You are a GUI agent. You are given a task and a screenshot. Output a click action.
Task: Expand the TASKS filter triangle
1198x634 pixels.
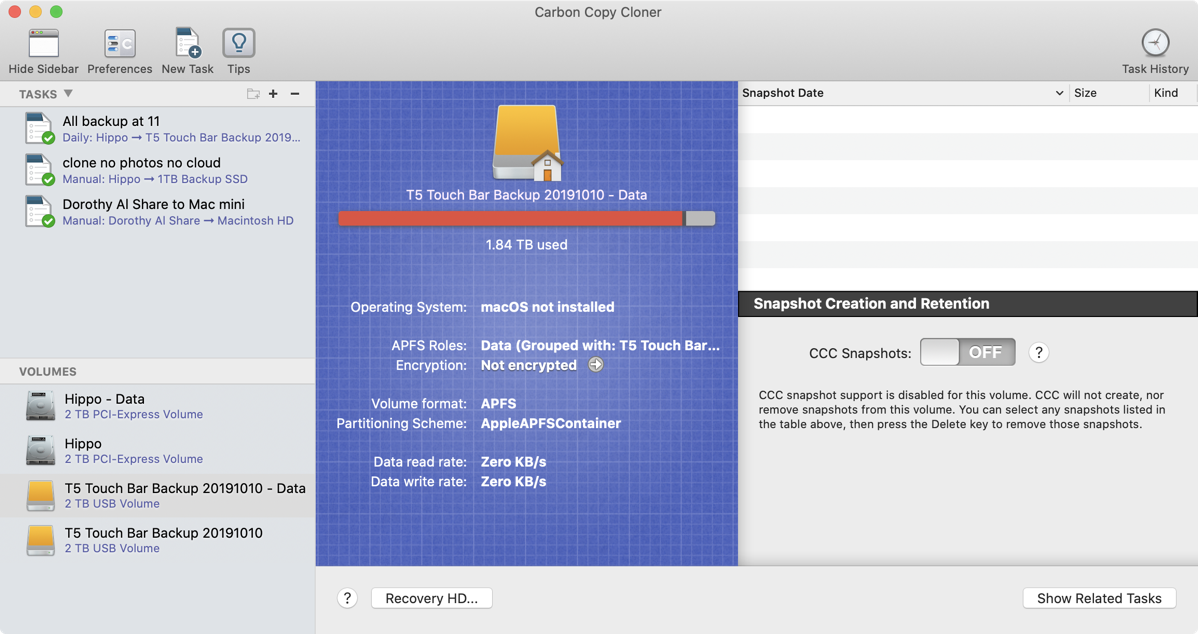click(68, 94)
